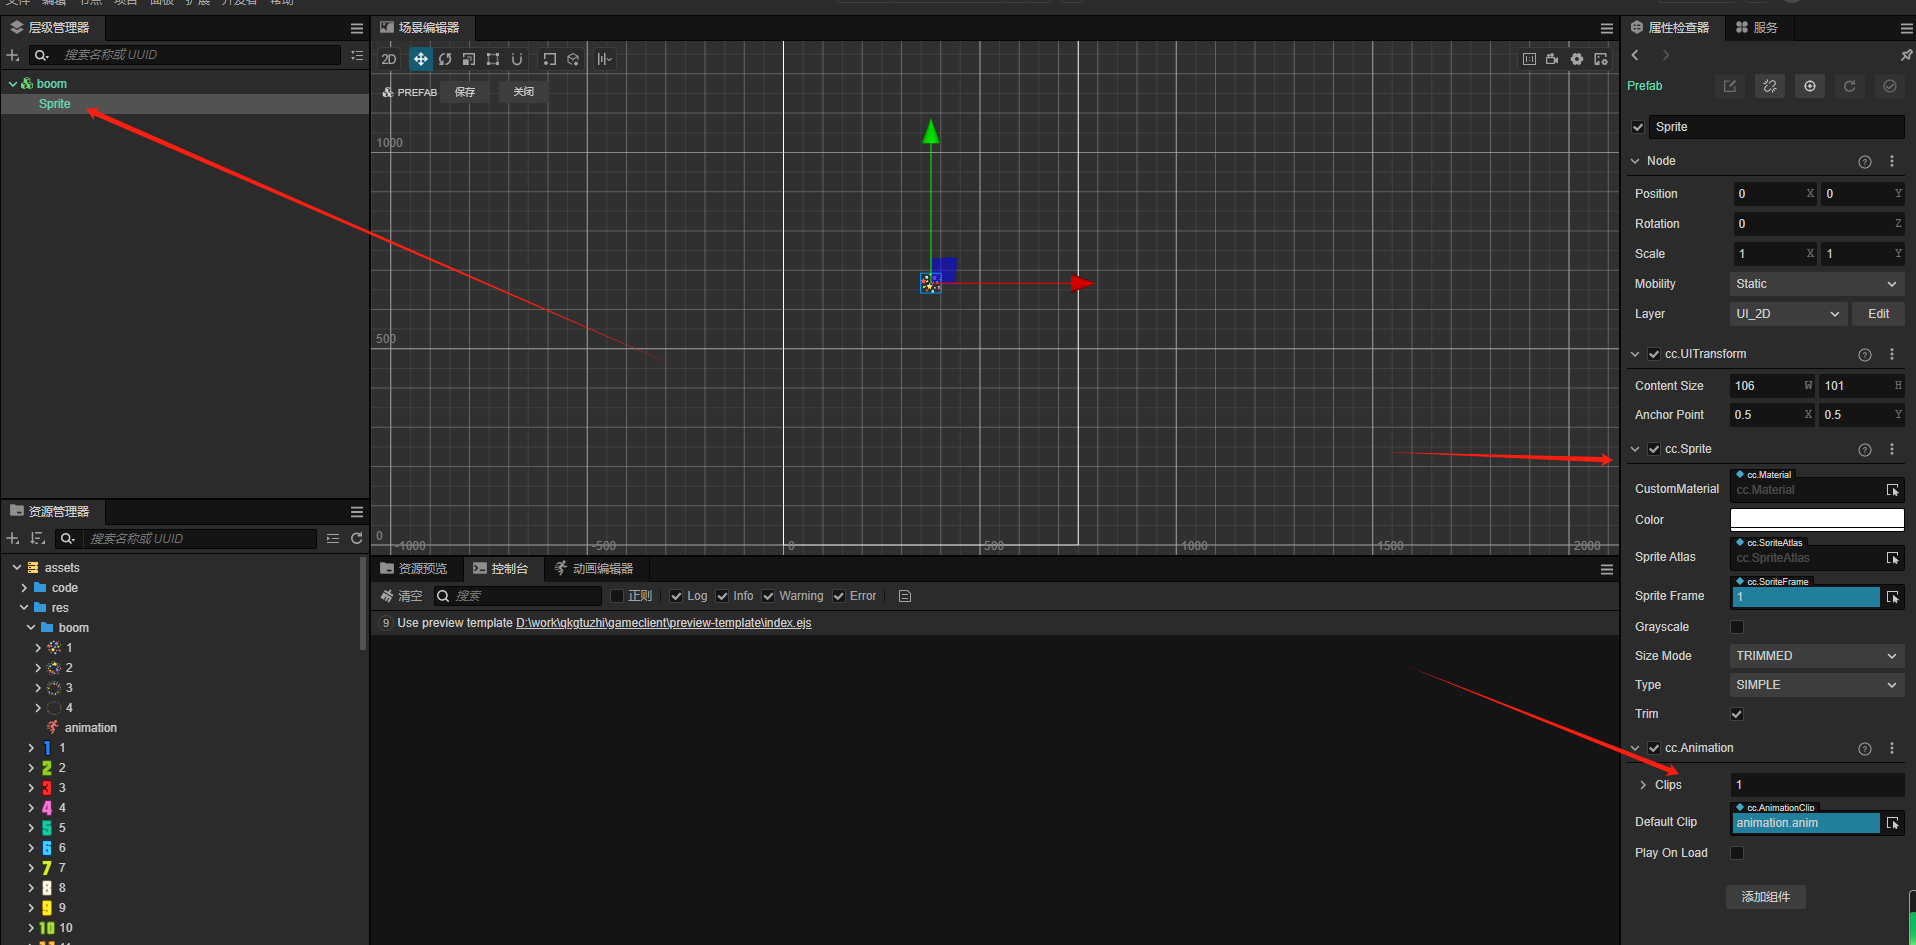Screen dimensions: 1916x945
Task: Apply prefab changes checkmark icon
Action: (x=1890, y=86)
